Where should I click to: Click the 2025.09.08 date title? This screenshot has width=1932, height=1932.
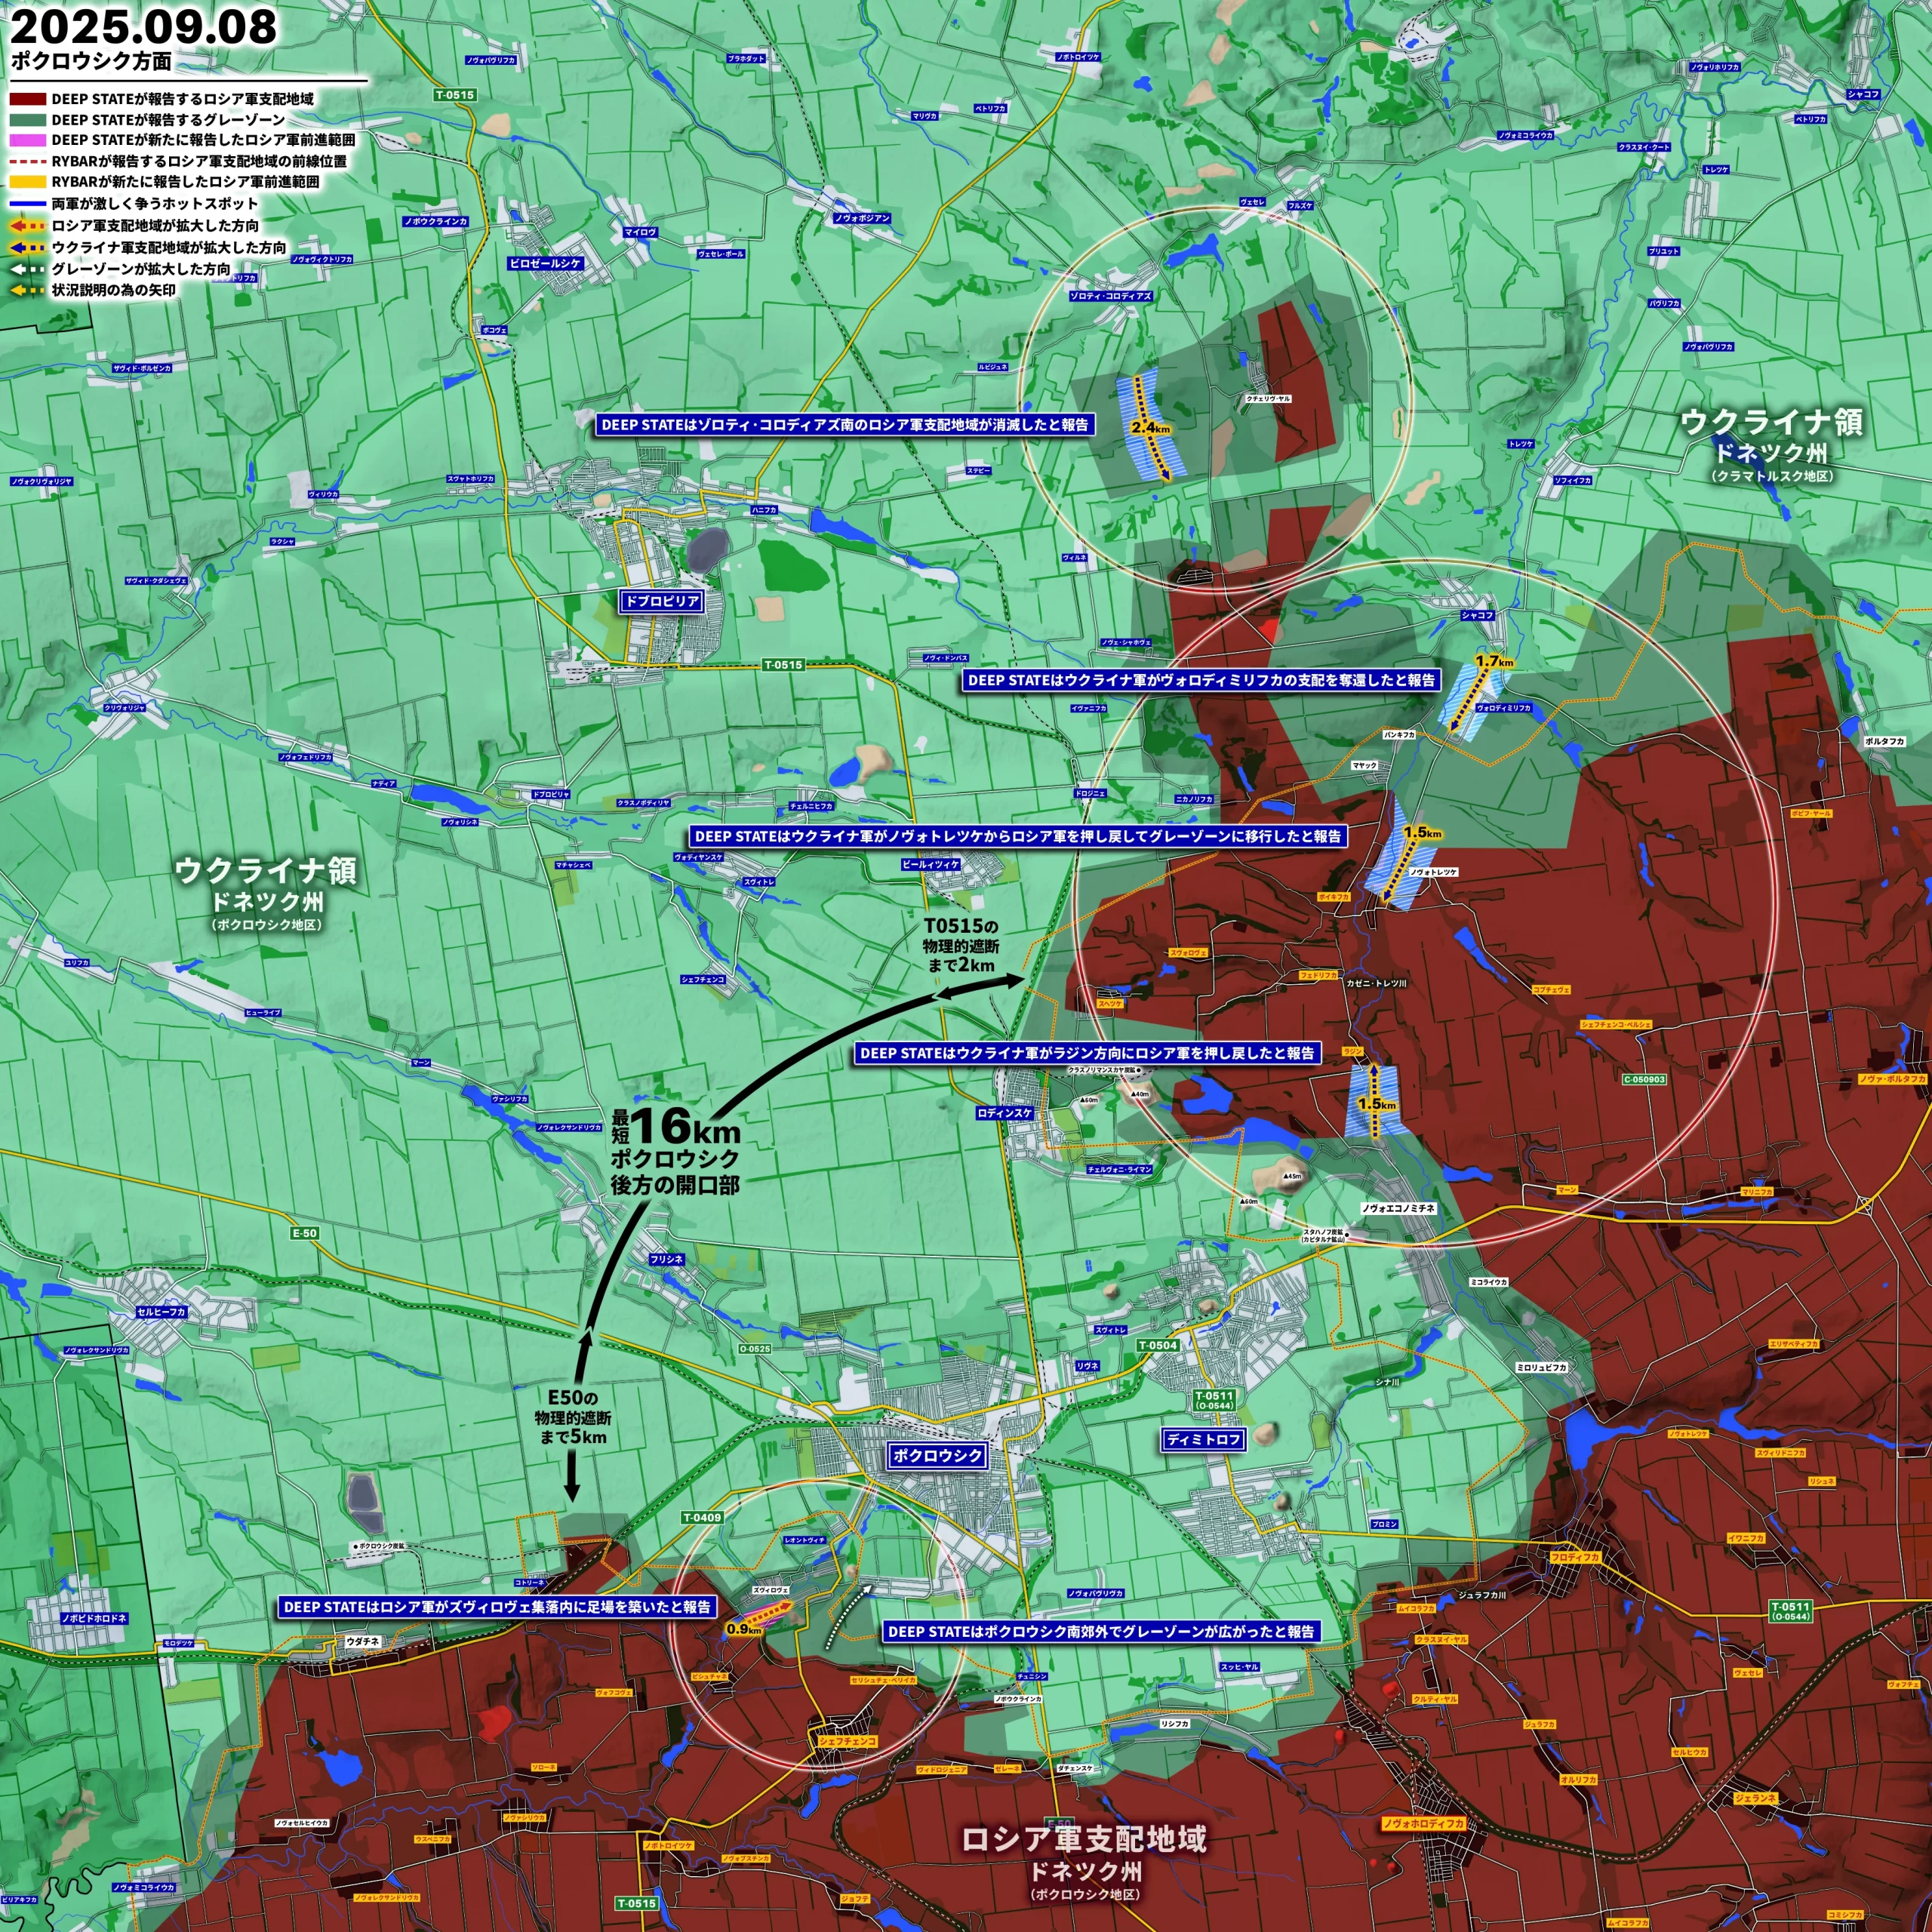142,26
